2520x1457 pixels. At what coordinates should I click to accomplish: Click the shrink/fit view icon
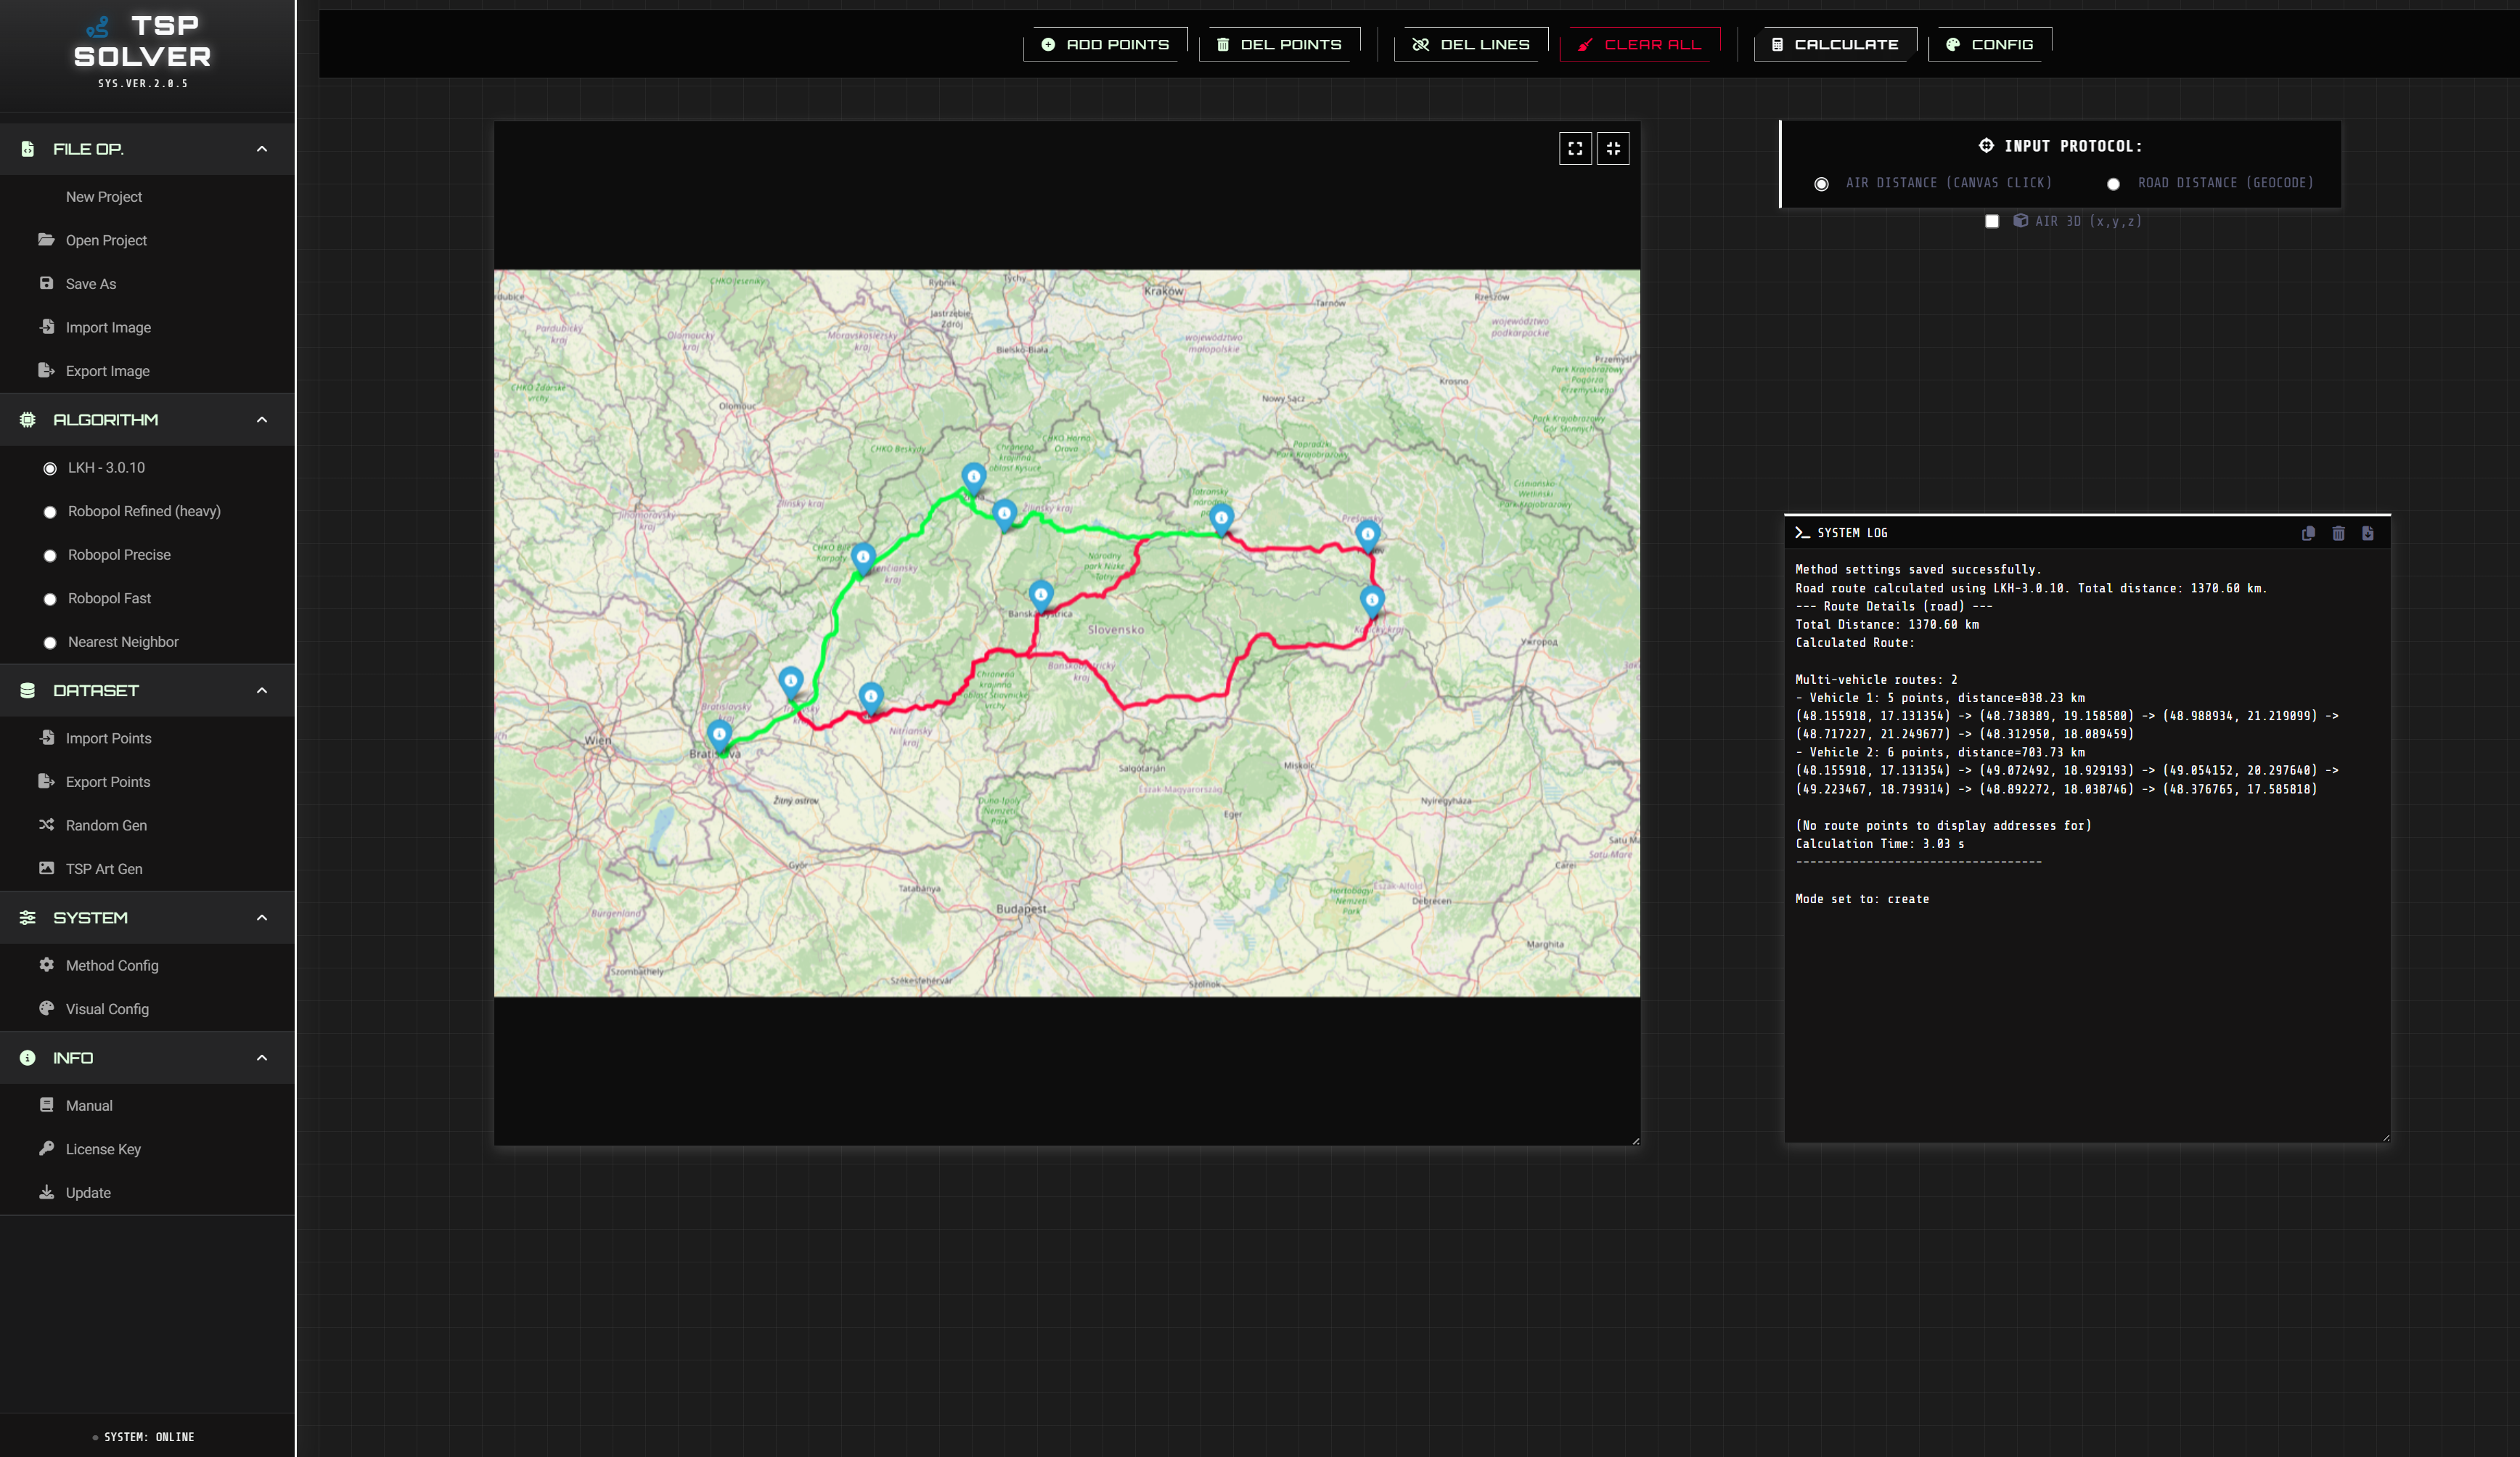[x=1613, y=148]
